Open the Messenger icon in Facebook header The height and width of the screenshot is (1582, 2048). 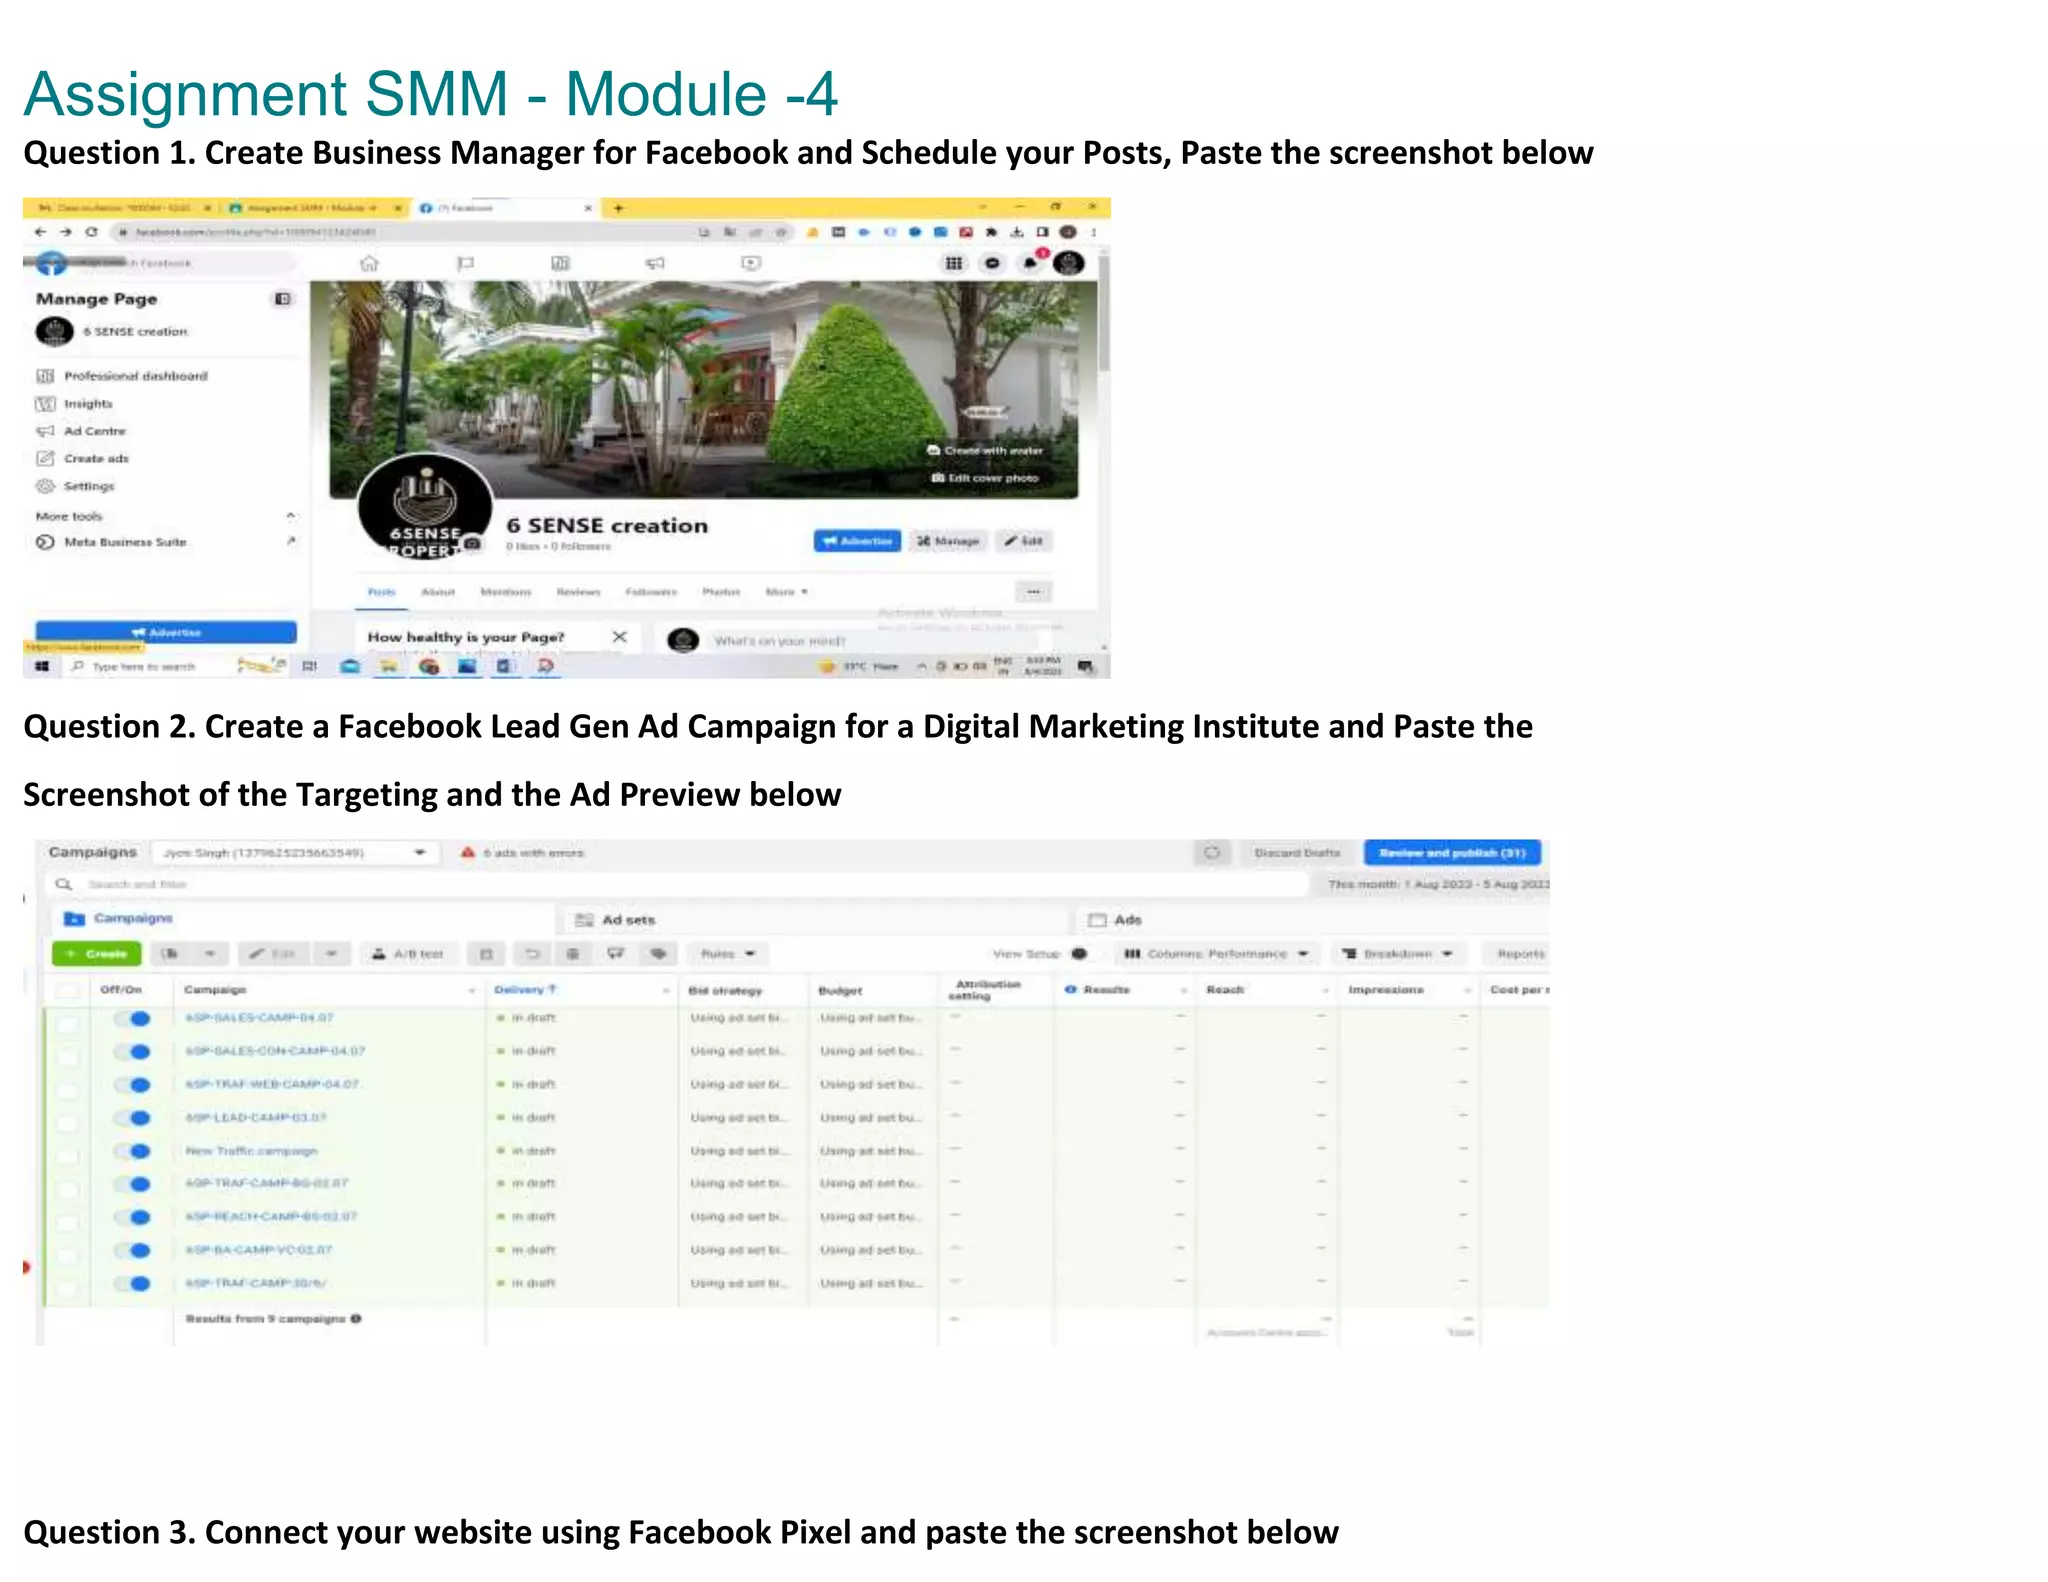pos(992,263)
